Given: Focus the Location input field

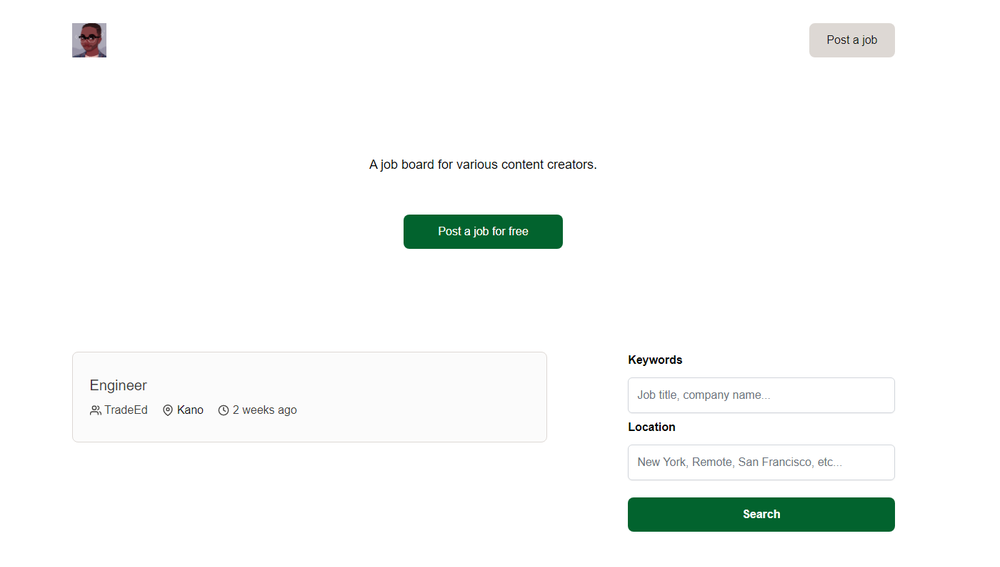Looking at the screenshot, I should point(761,462).
